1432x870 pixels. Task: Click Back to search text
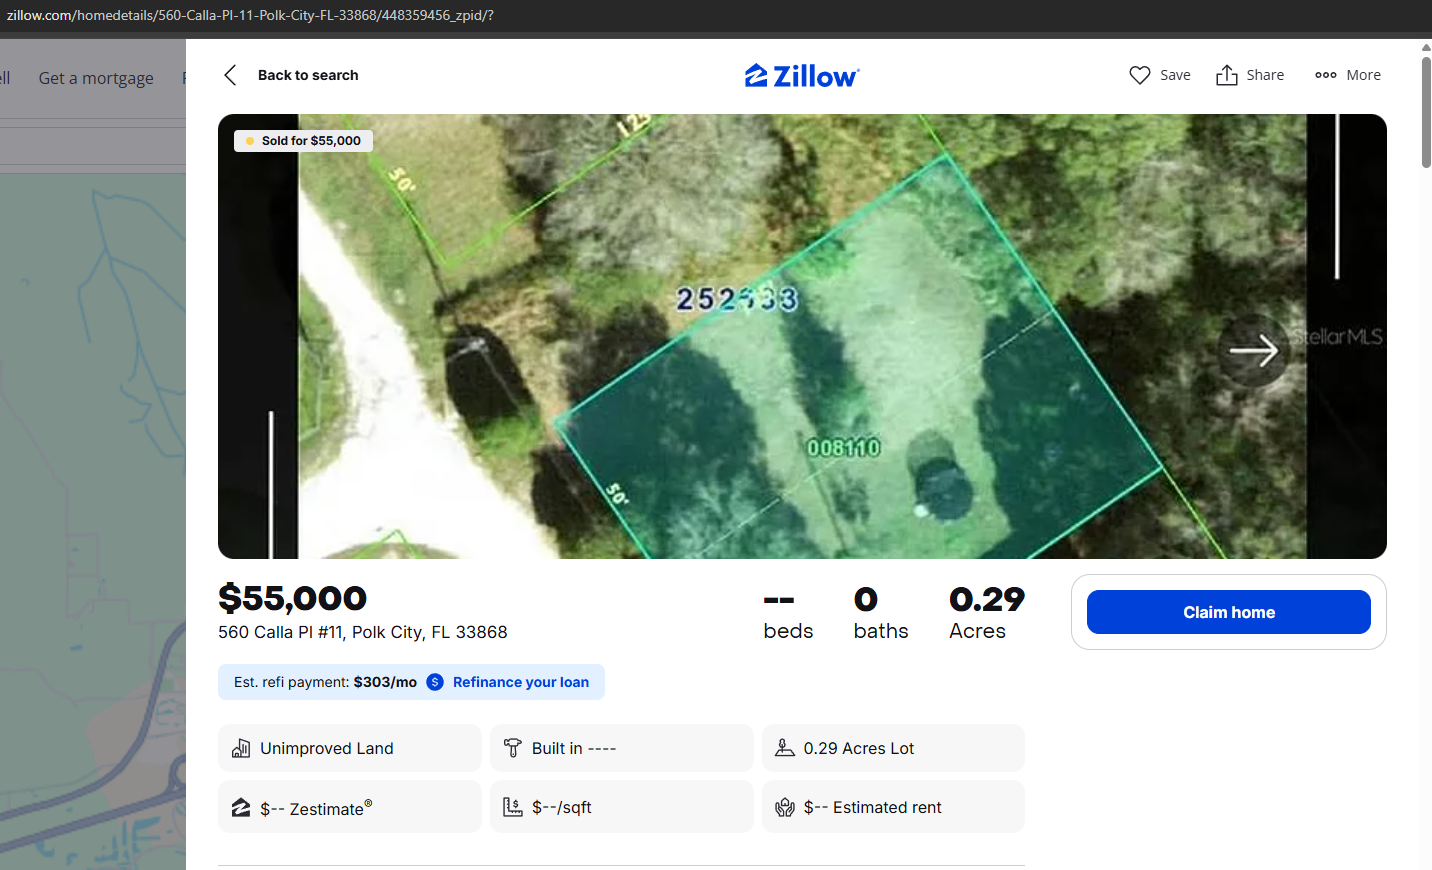(308, 75)
